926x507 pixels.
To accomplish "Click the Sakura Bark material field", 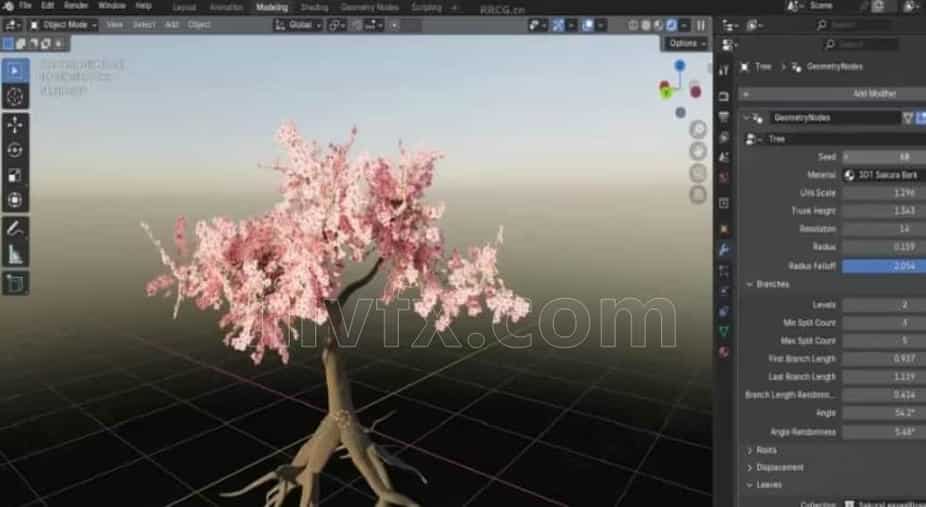I will [884, 175].
